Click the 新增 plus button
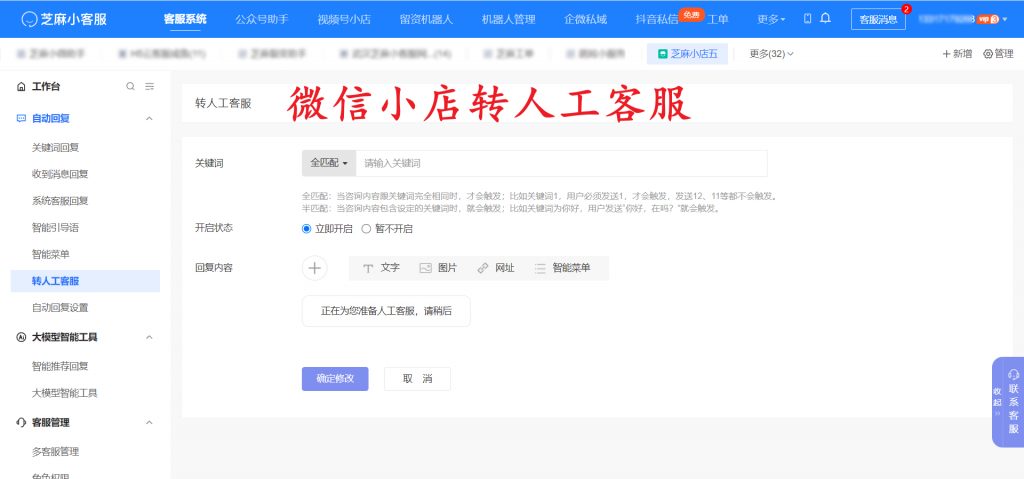1024x479 pixels. pos(957,54)
